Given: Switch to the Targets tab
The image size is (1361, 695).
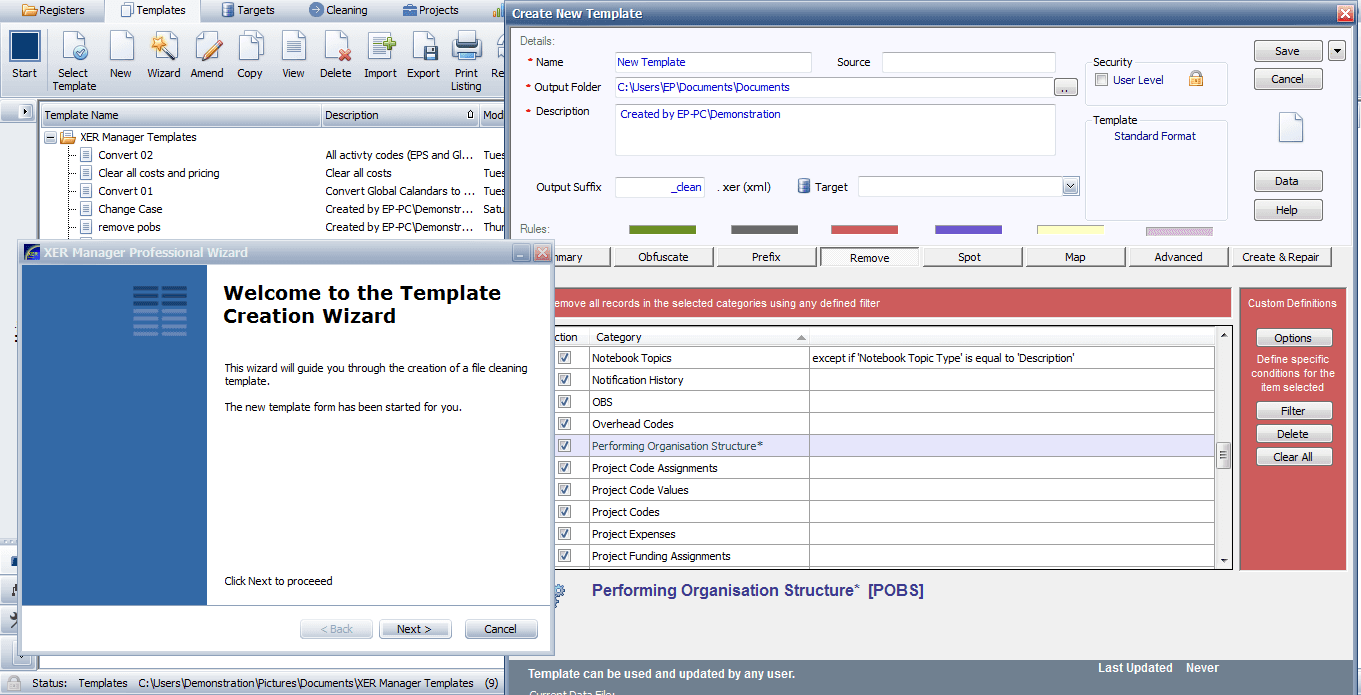Looking at the screenshot, I should click(x=248, y=10).
